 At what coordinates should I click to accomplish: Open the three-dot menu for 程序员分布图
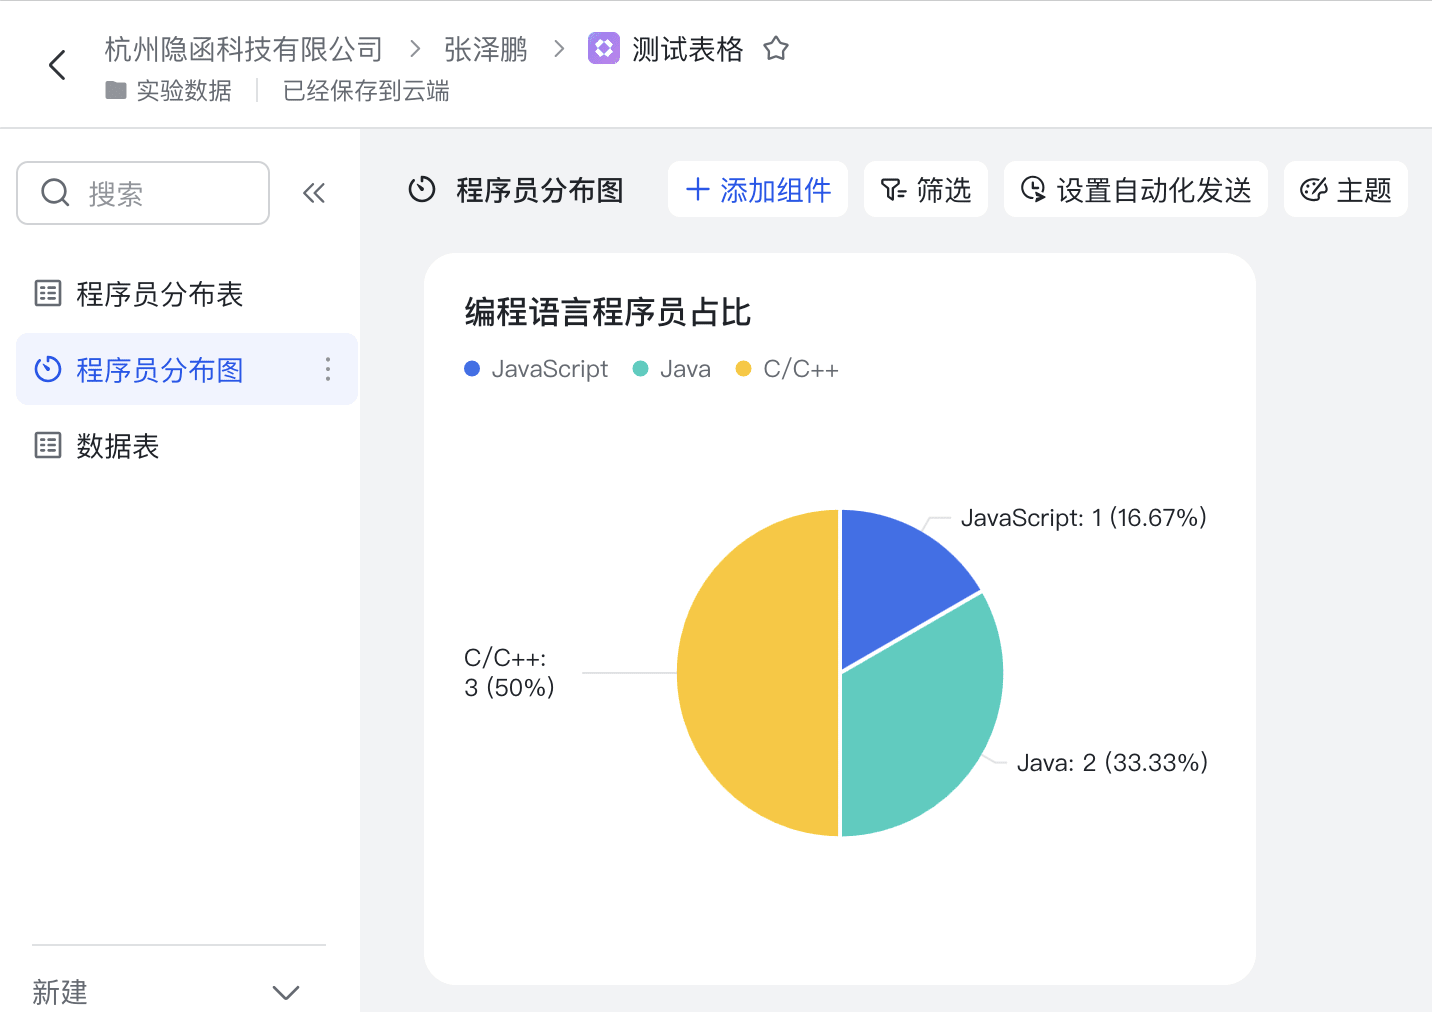pos(327,369)
